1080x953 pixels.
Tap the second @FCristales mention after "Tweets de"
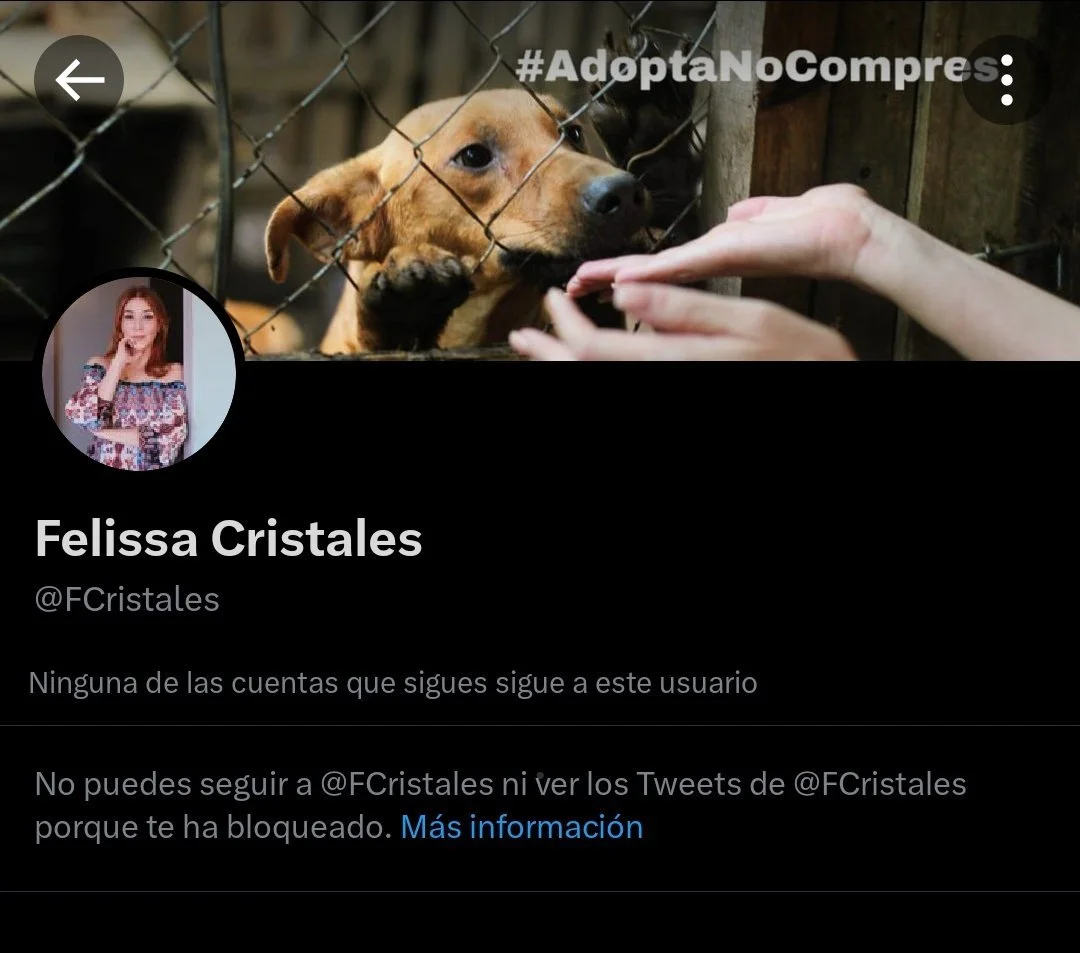(880, 784)
